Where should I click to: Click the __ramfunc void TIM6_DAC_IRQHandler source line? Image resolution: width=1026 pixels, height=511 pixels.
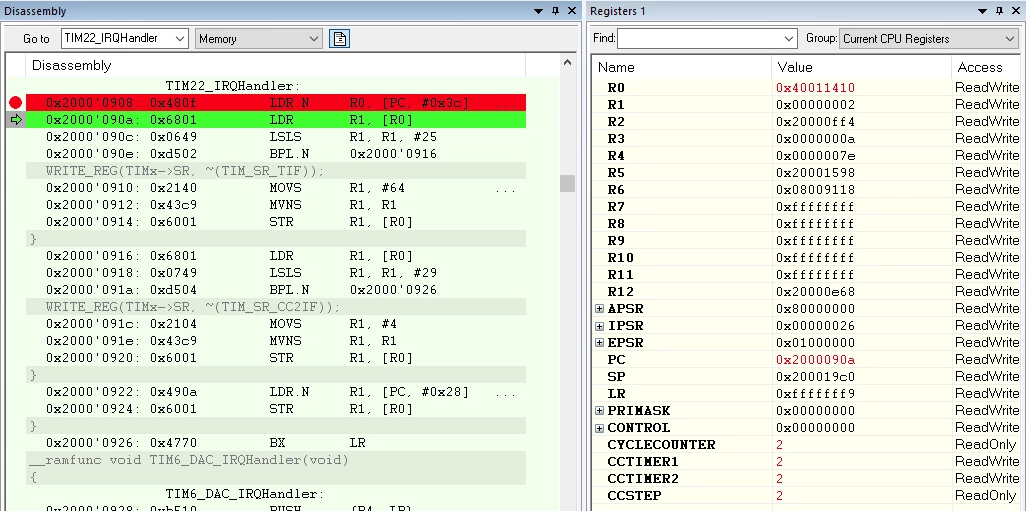276,460
